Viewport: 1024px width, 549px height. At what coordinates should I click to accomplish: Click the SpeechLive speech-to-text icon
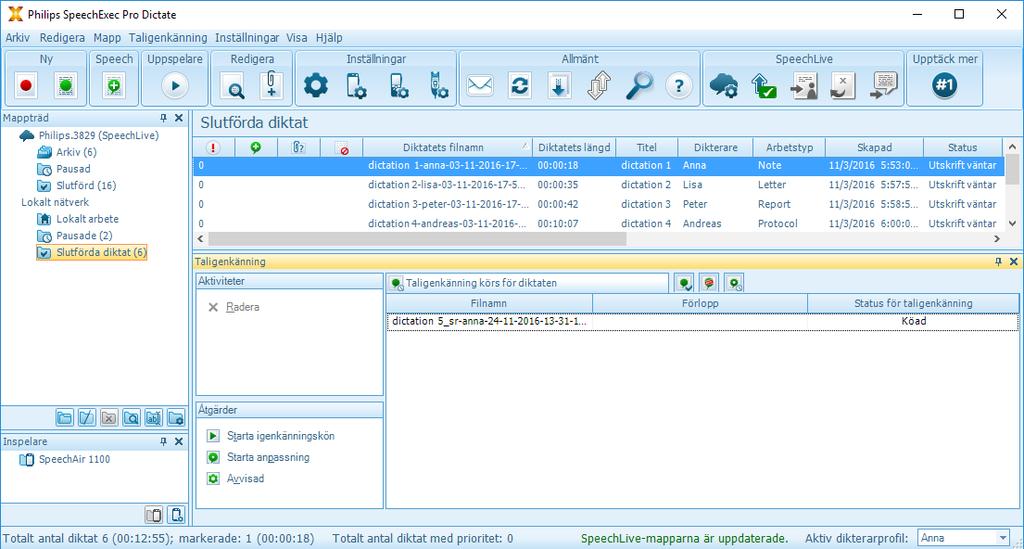click(x=884, y=86)
